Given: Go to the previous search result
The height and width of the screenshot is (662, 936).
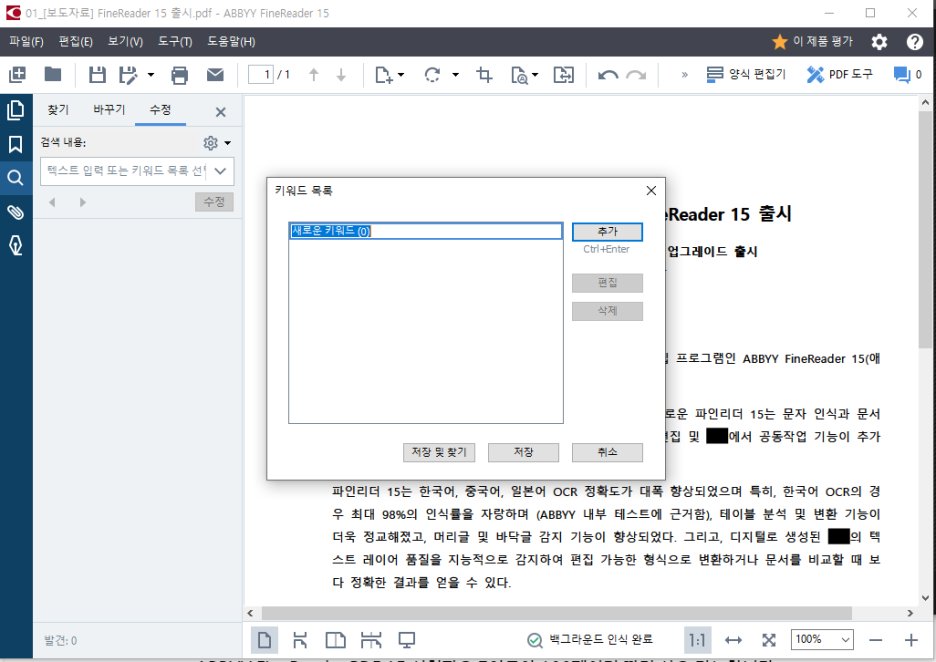Looking at the screenshot, I should [x=53, y=202].
